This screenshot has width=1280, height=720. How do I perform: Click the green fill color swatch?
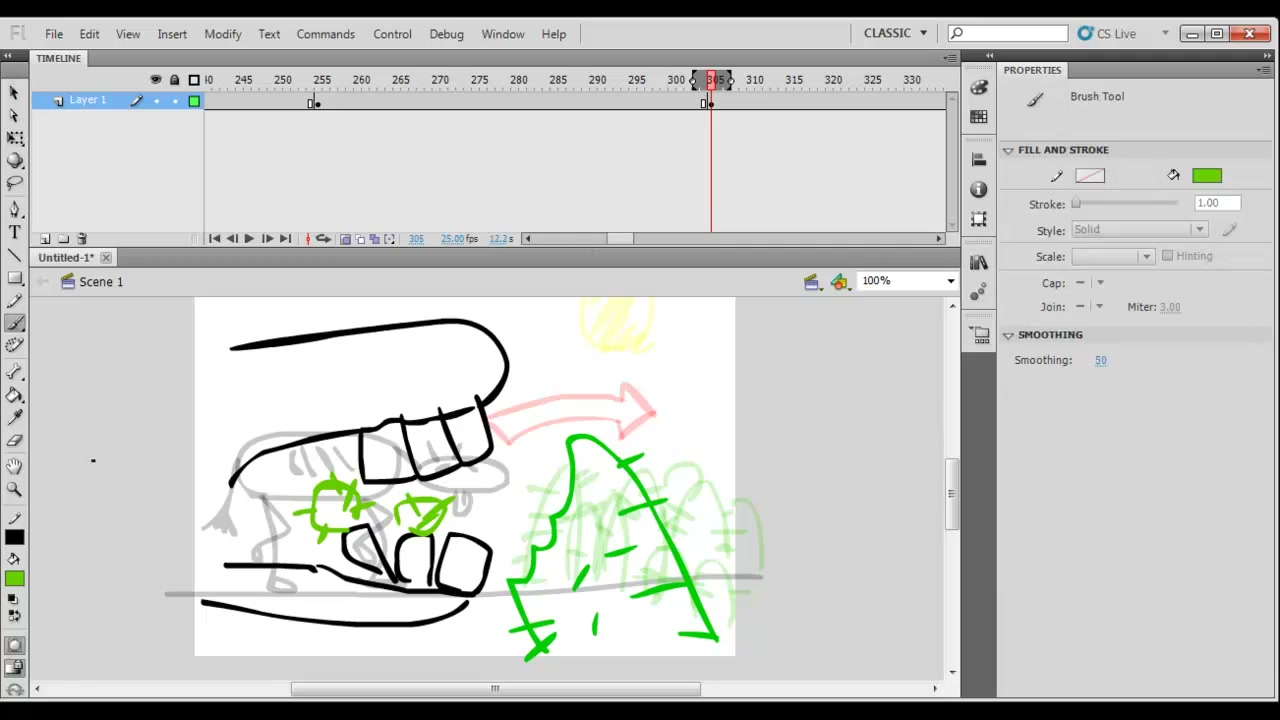point(1207,176)
